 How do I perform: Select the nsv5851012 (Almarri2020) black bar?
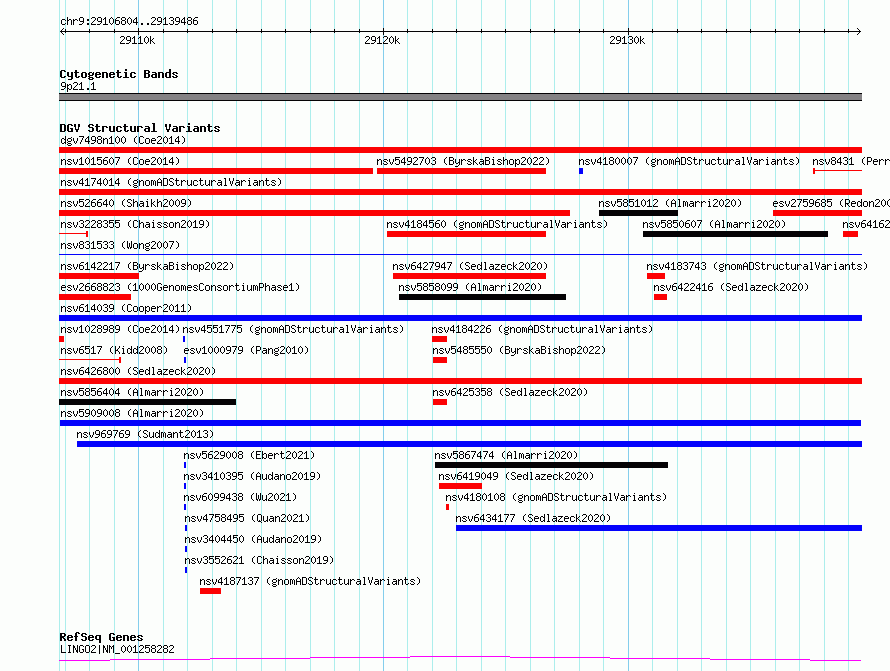pyautogui.click(x=638, y=213)
